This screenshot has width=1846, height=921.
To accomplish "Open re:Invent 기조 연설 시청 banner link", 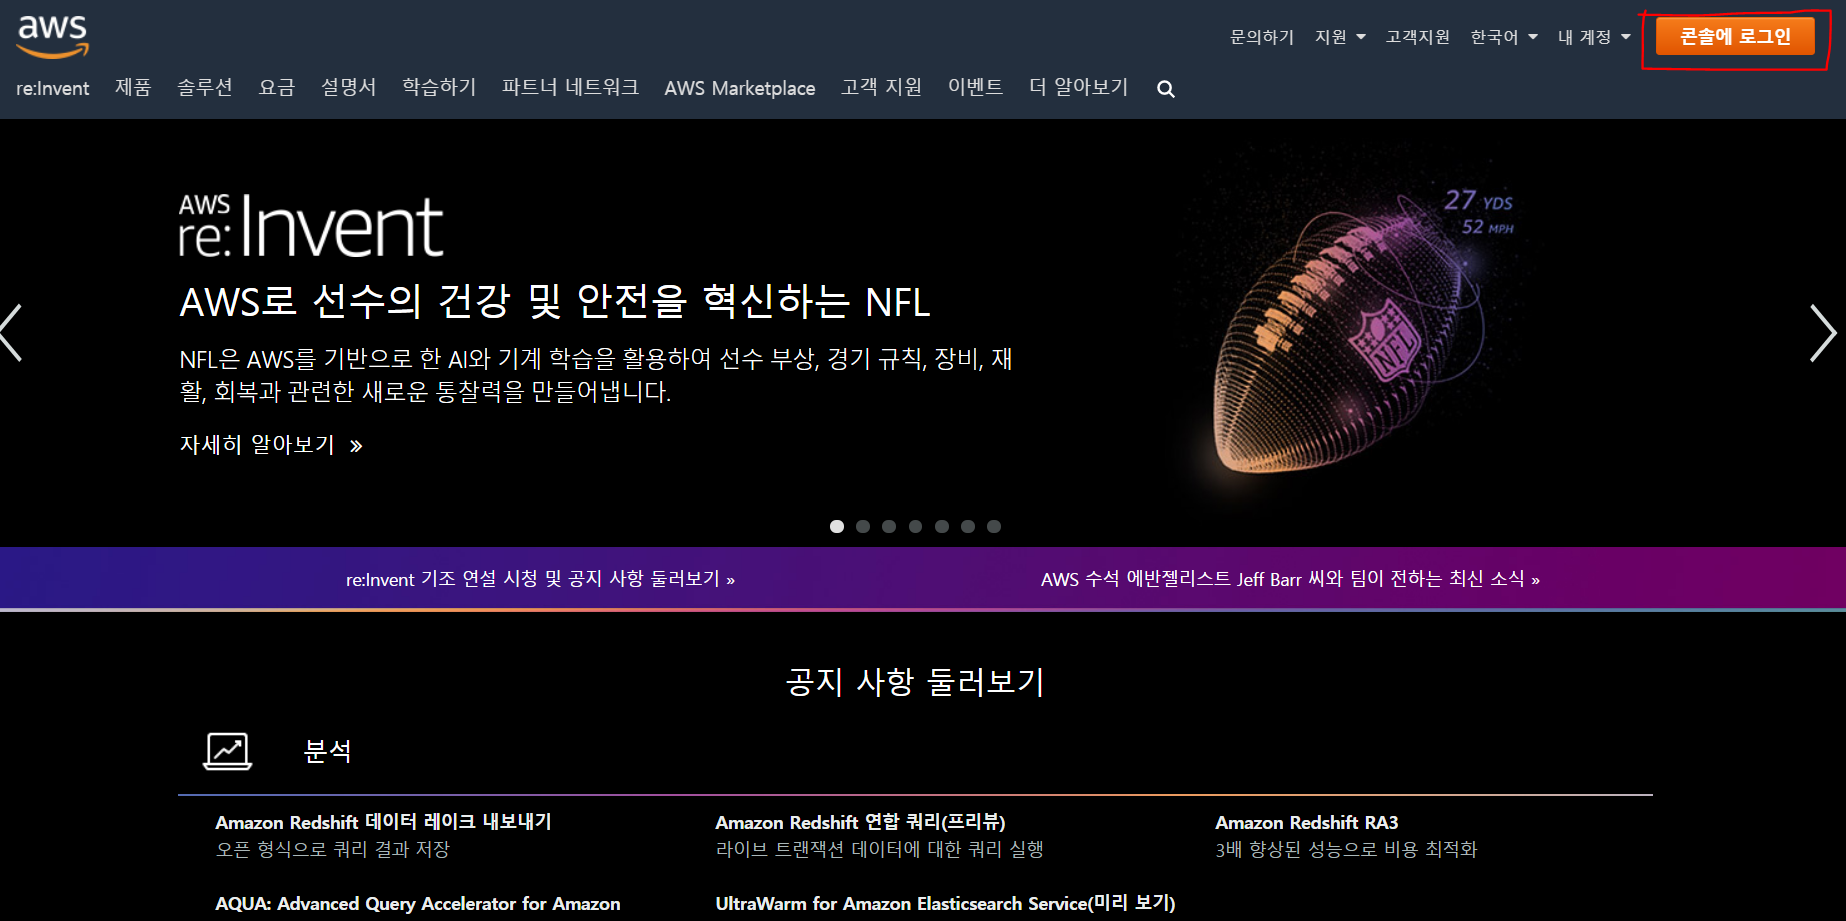I will click(x=540, y=579).
